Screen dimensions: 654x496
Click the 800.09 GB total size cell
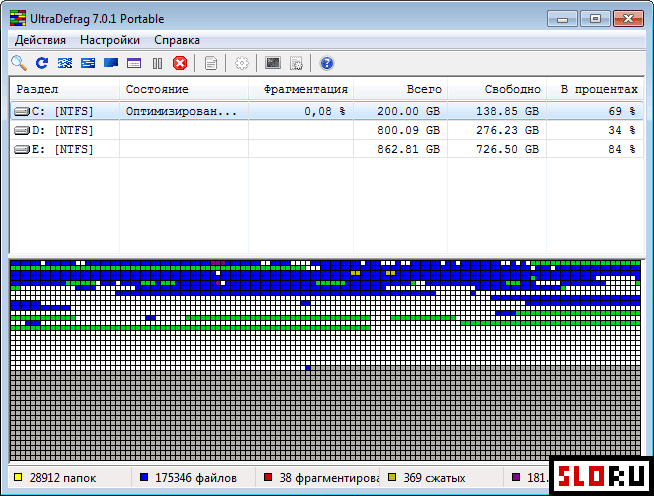(x=408, y=130)
